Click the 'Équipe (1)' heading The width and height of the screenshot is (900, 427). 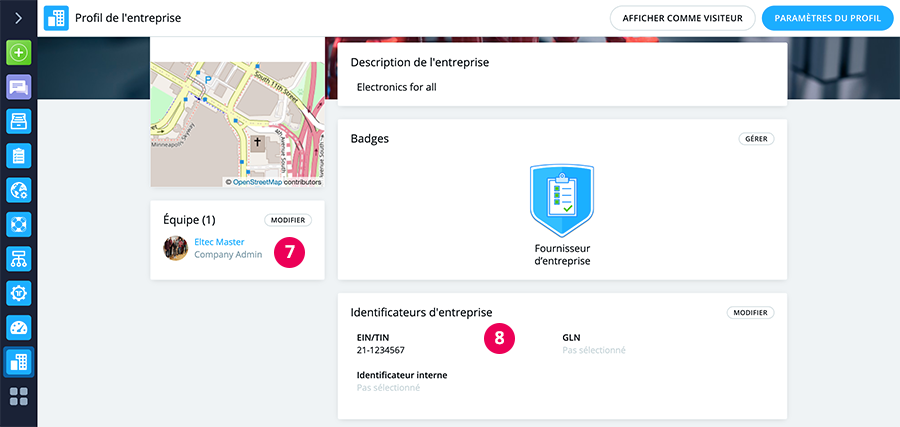pyautogui.click(x=189, y=220)
